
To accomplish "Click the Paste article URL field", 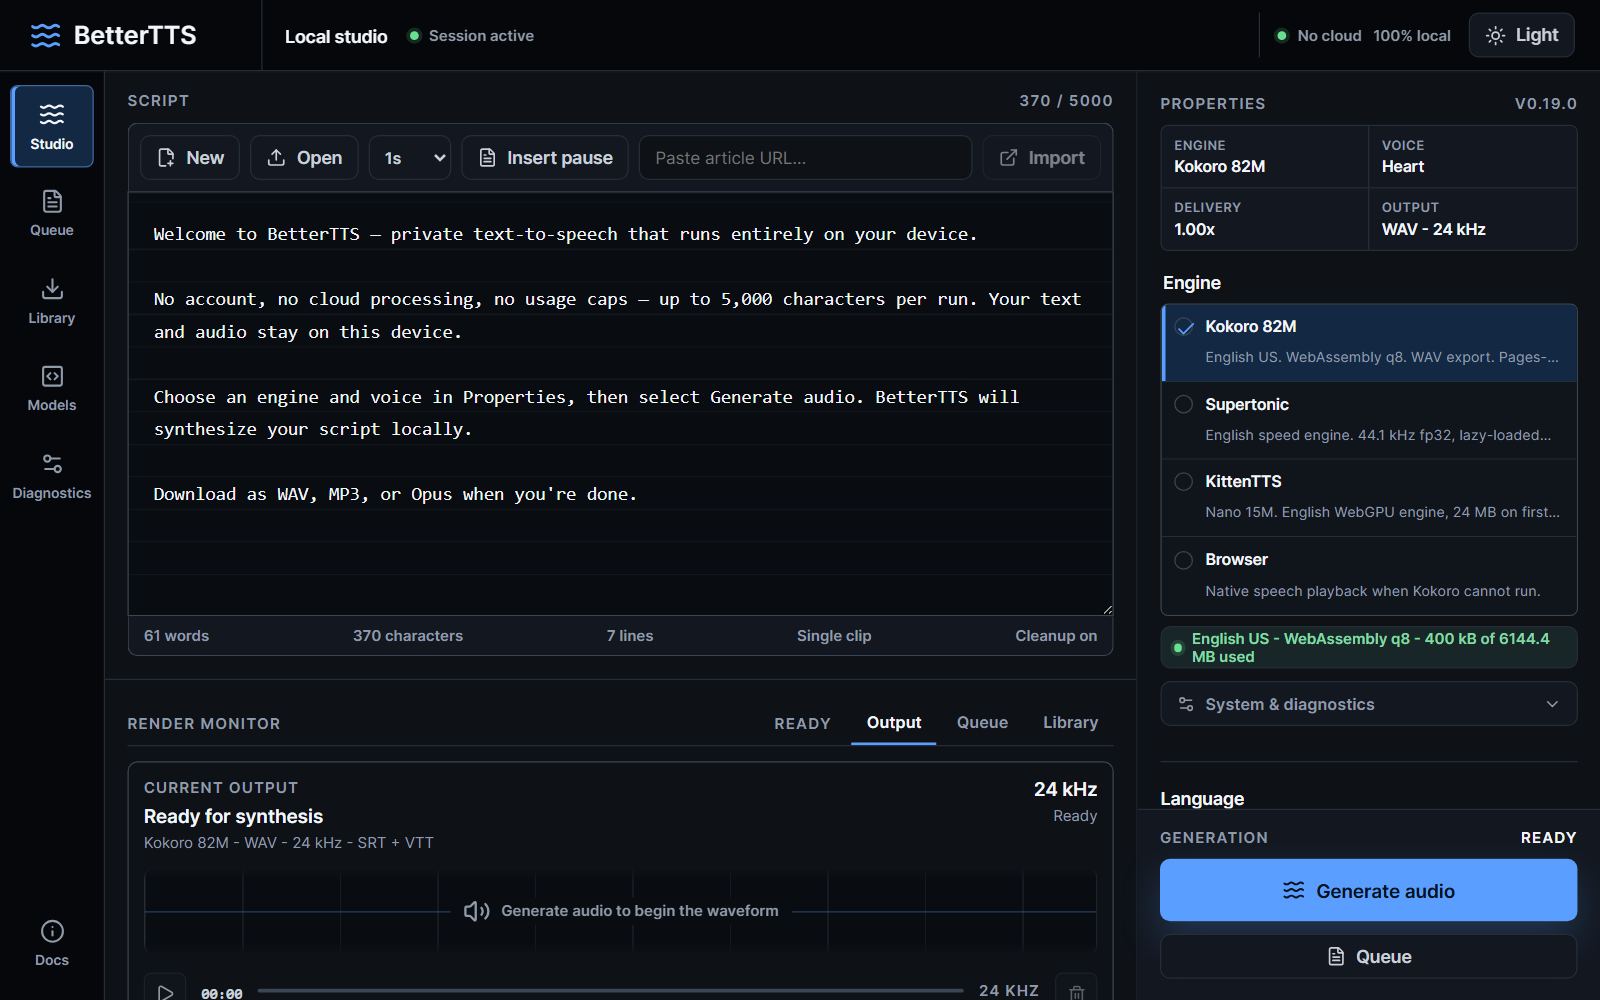I will point(805,158).
